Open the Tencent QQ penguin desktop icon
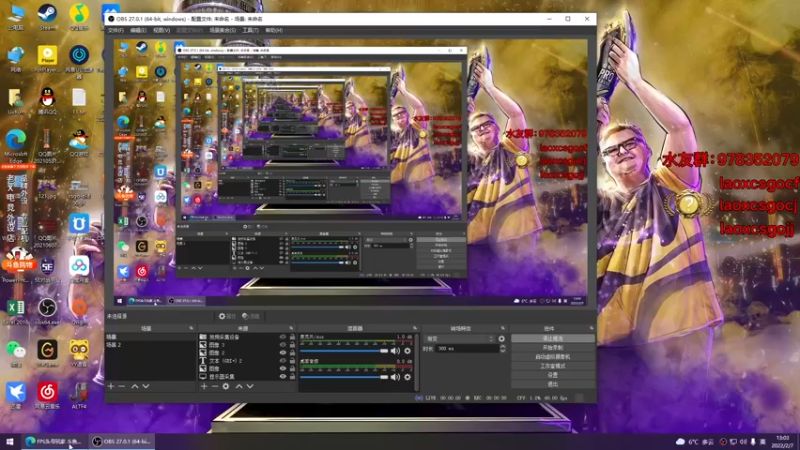Image resolution: width=800 pixels, height=450 pixels. [x=47, y=97]
